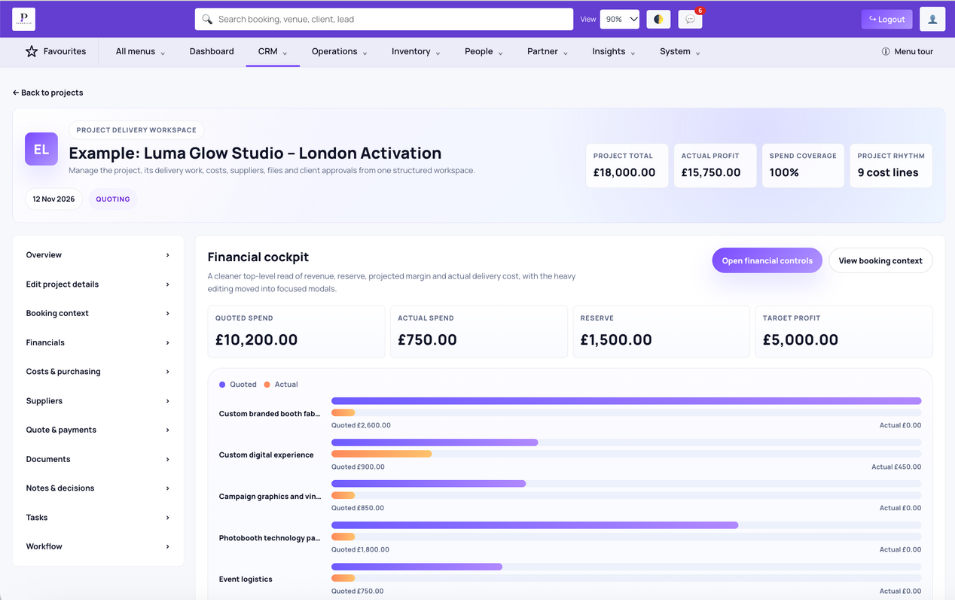
Task: Open Costs & purchasing sidebar item
Action: tap(97, 372)
